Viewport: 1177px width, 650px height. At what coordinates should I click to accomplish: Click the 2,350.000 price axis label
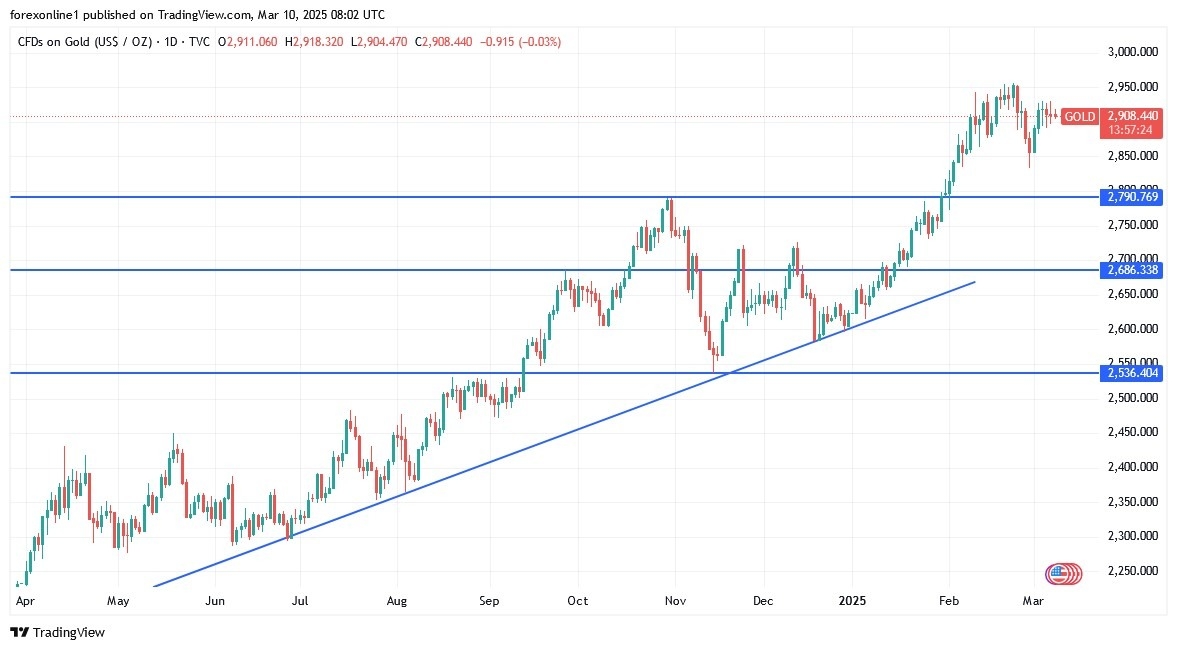click(1133, 501)
